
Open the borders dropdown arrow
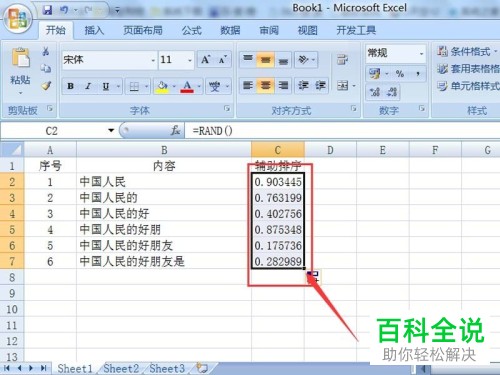(146, 87)
